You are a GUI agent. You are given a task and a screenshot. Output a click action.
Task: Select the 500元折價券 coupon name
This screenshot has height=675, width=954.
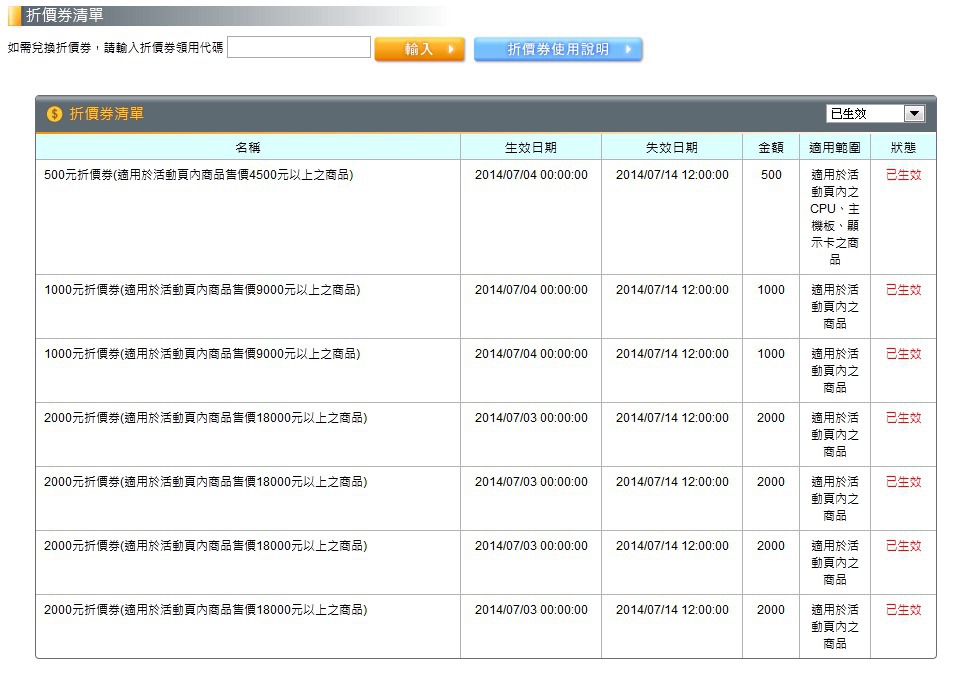pos(198,175)
